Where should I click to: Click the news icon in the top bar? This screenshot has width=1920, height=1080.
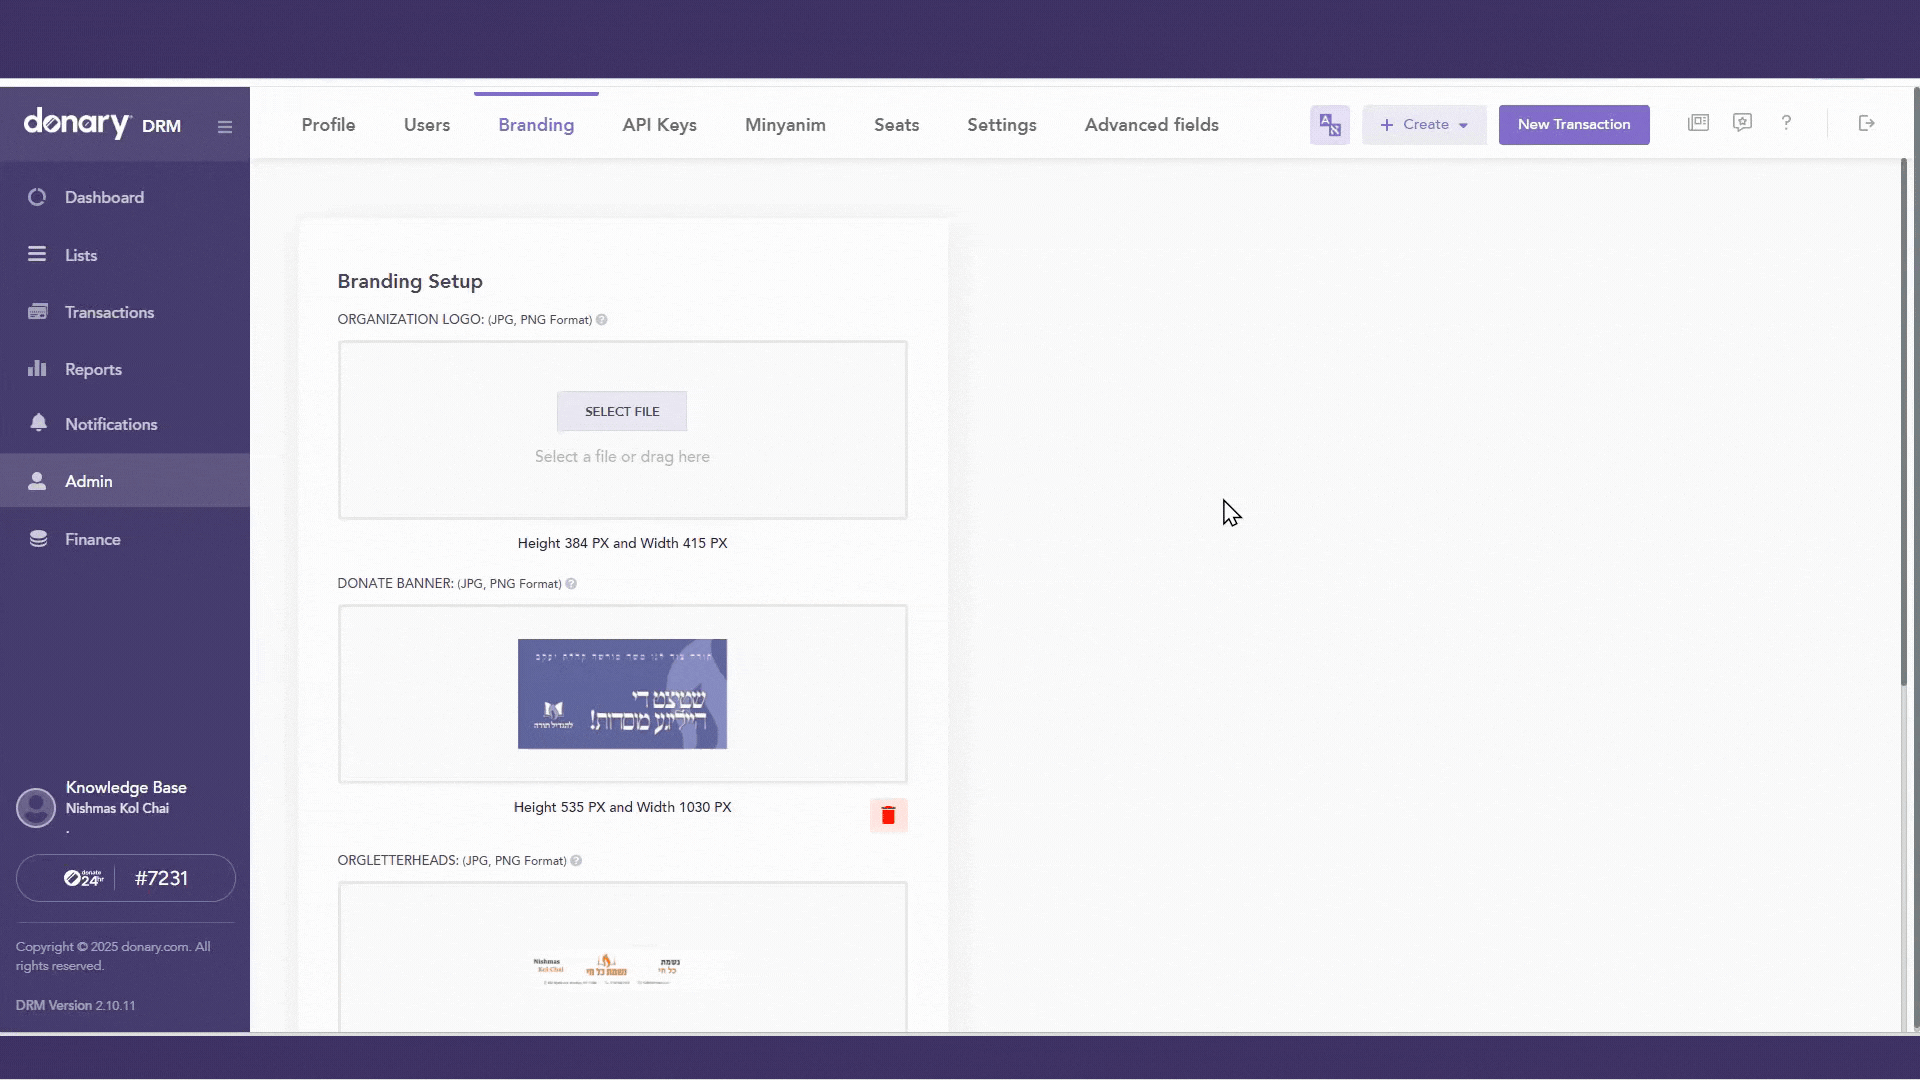[1698, 123]
